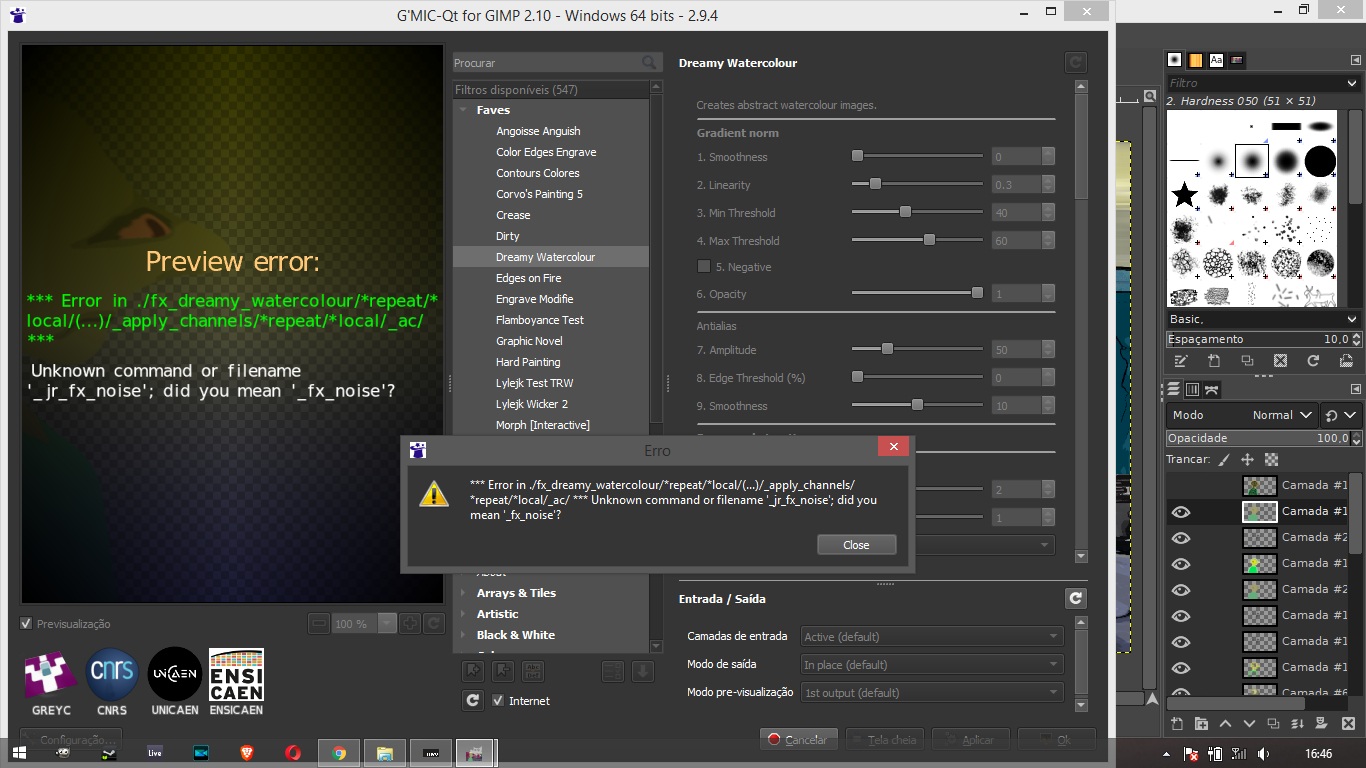The height and width of the screenshot is (768, 1366).
Task: Click the Ok button in G'MIC
Action: click(1057, 740)
